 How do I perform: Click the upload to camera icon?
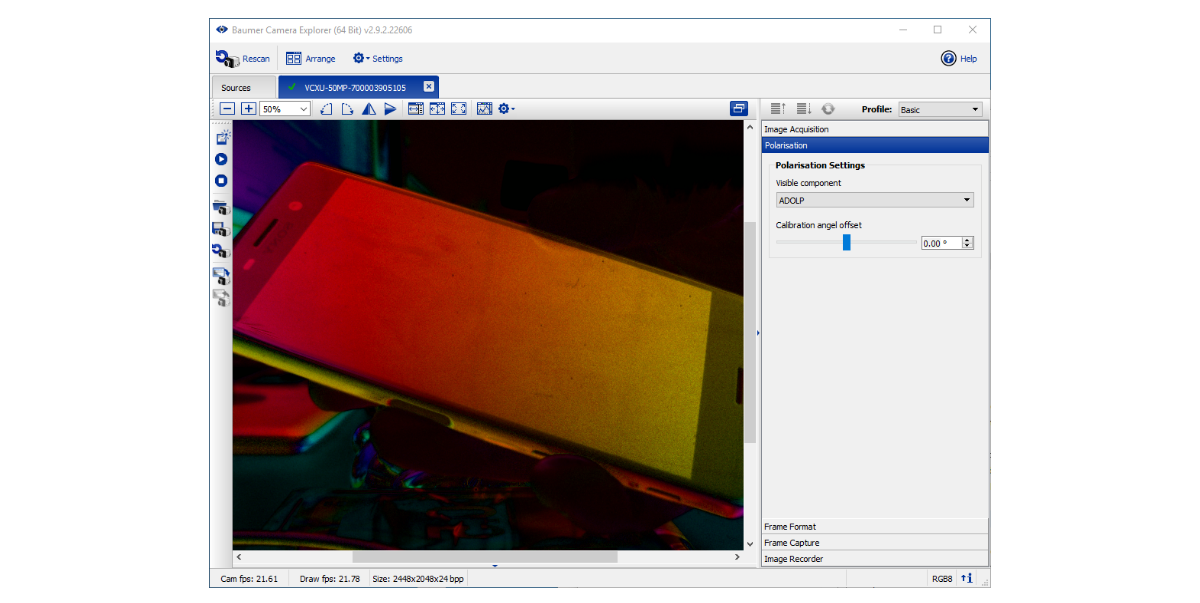pyautogui.click(x=221, y=276)
